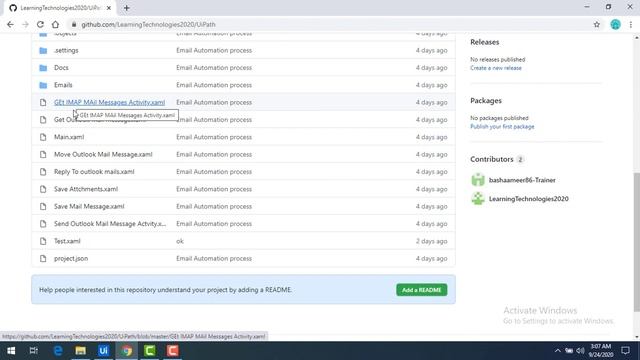Open Chrome from taskbar

coord(127,351)
